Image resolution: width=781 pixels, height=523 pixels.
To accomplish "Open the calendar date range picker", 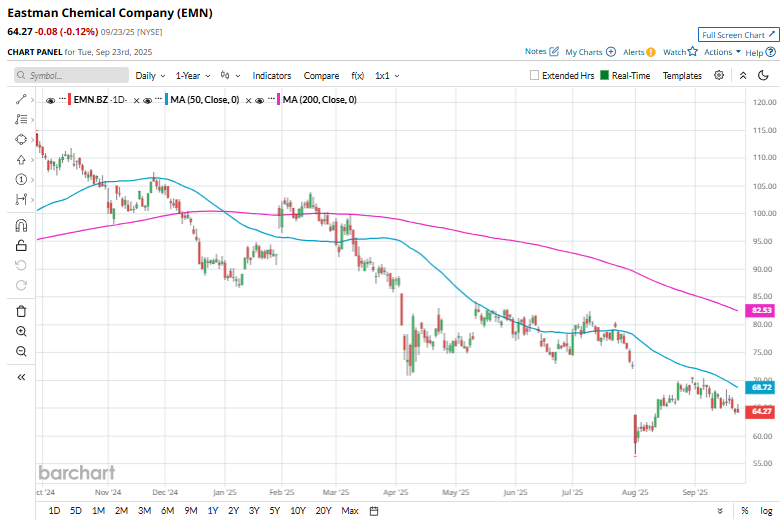I will [373, 511].
